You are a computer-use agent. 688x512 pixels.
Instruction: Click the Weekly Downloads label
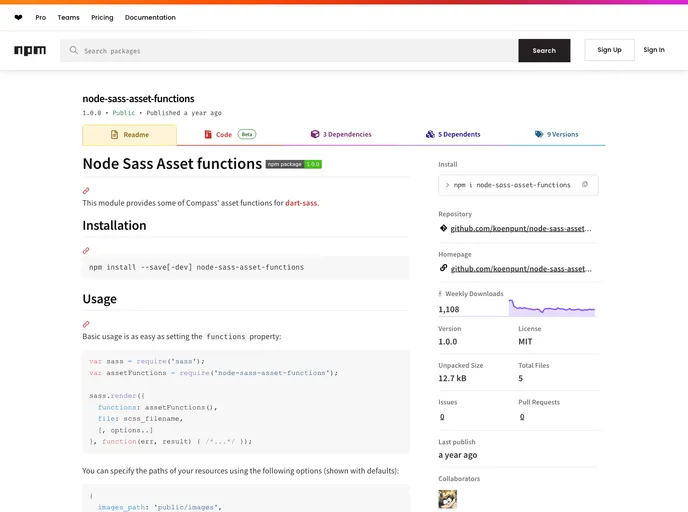point(474,294)
